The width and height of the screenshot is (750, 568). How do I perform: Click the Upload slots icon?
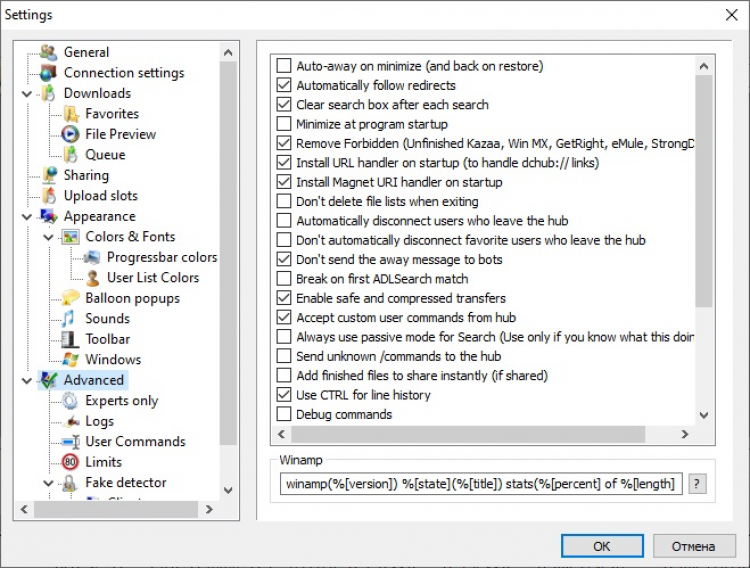coord(48,196)
